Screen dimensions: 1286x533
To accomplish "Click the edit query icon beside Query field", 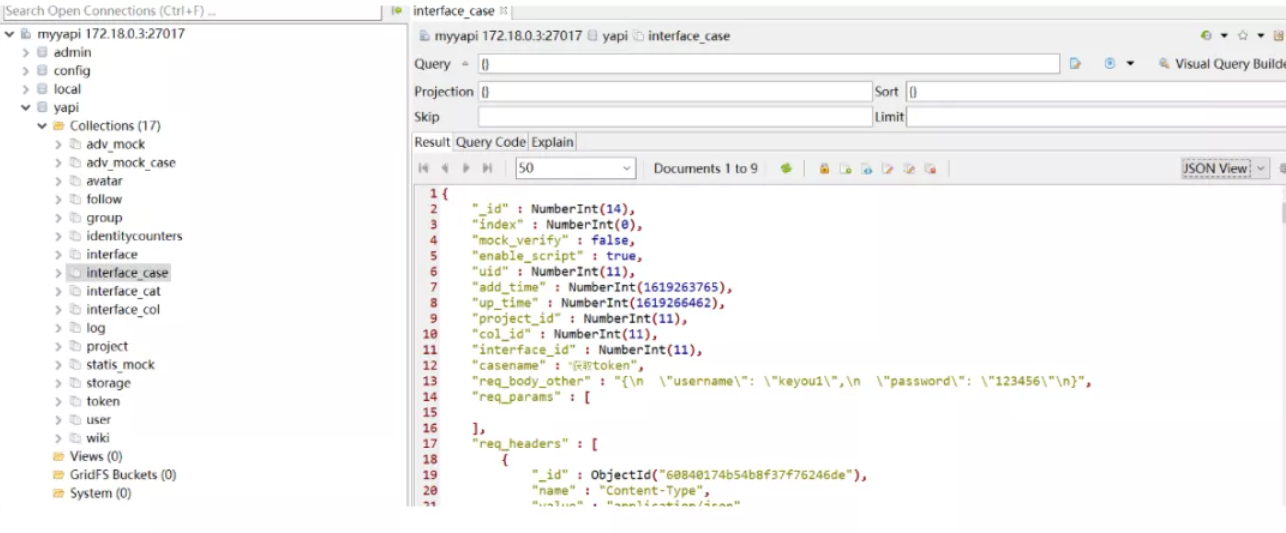I will pyautogui.click(x=1076, y=64).
